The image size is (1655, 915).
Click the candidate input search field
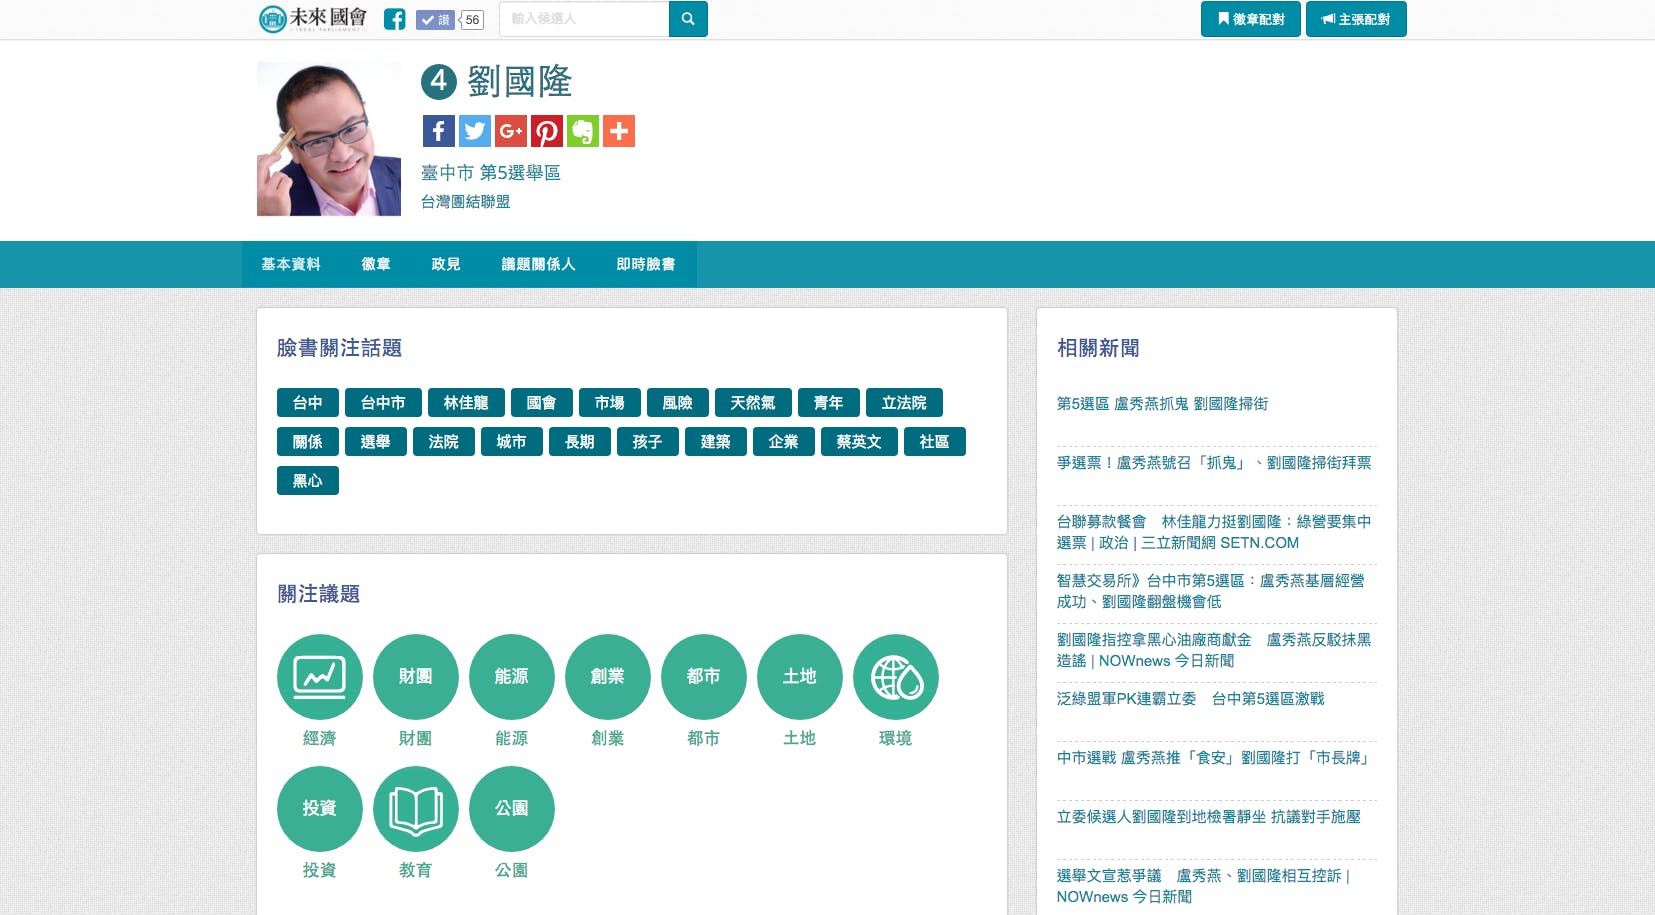[x=584, y=18]
